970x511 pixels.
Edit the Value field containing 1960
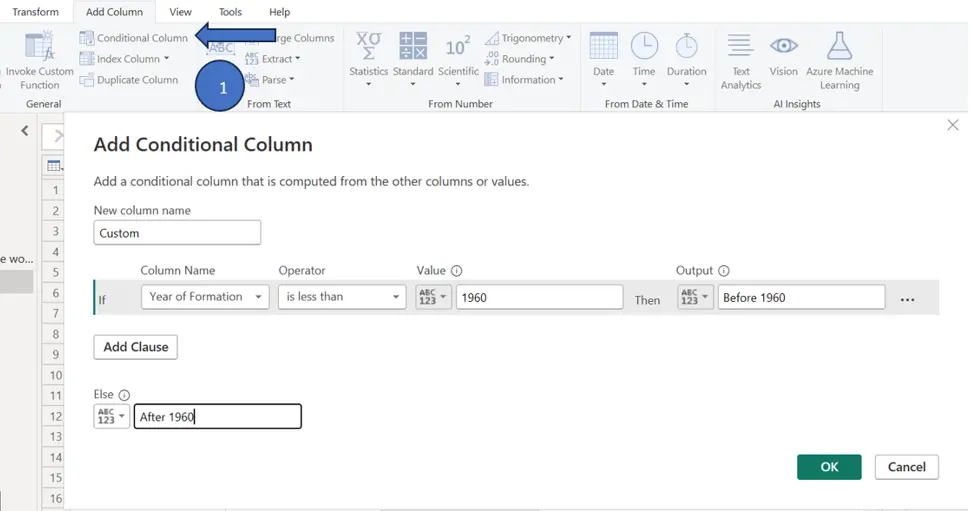(539, 297)
